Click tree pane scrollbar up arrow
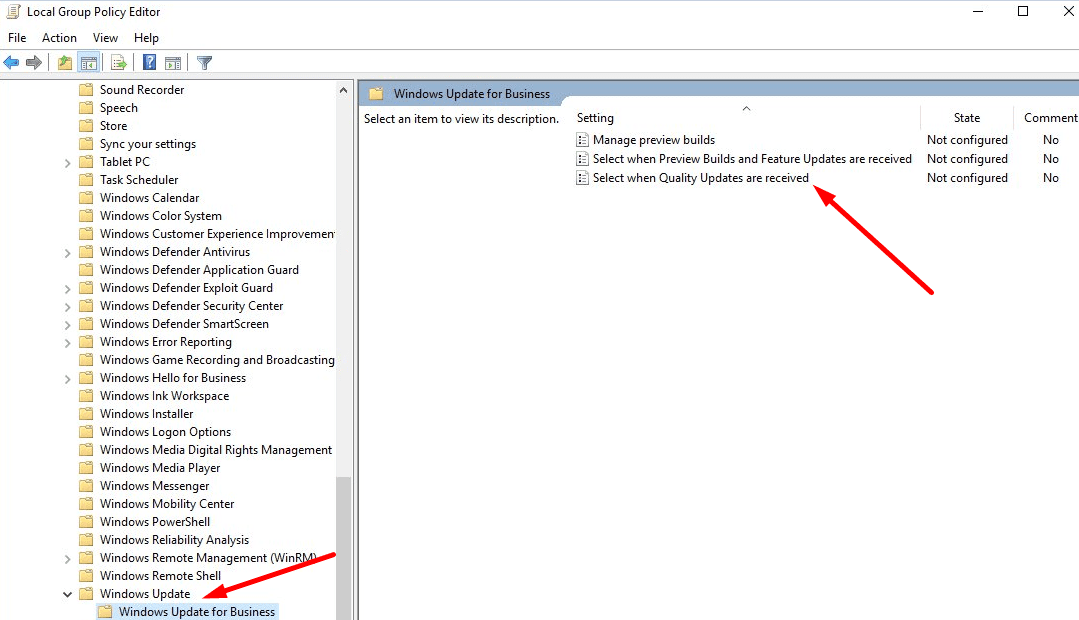Image resolution: width=1079 pixels, height=620 pixels. pyautogui.click(x=343, y=90)
